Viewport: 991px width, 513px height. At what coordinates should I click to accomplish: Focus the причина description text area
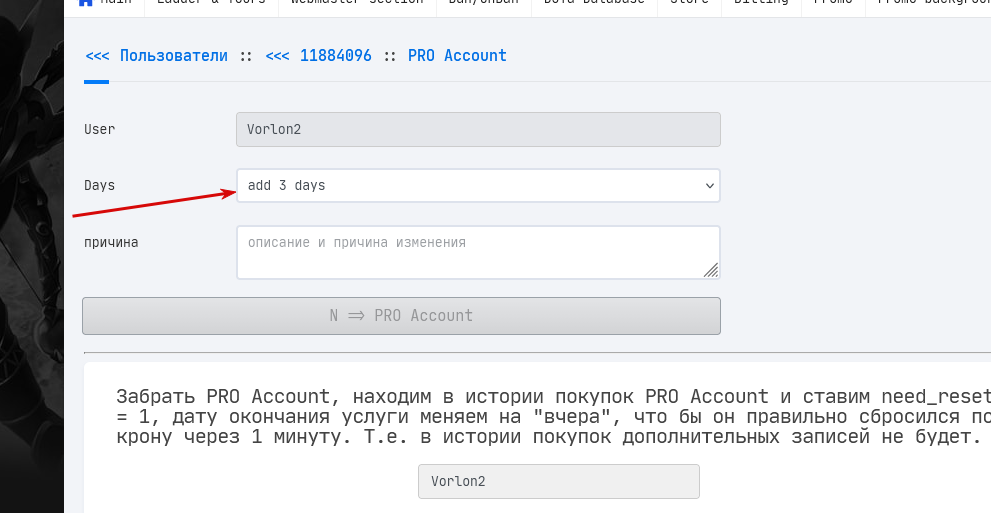(x=470, y=252)
